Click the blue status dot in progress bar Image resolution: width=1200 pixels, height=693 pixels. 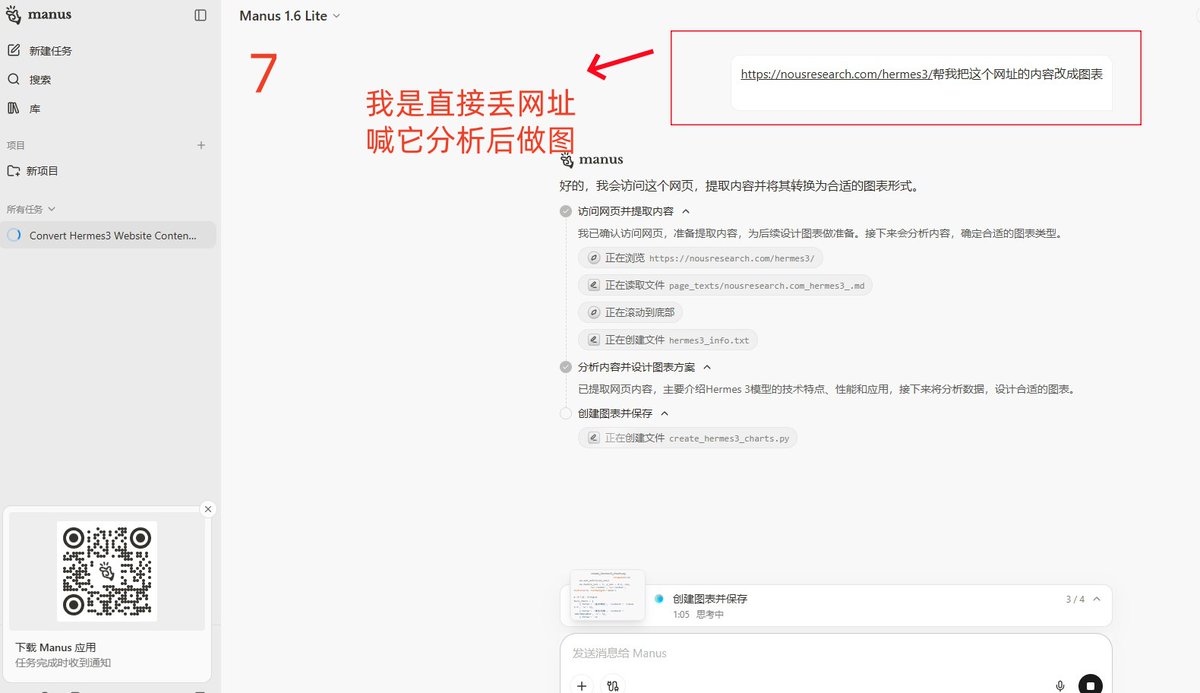coord(659,598)
